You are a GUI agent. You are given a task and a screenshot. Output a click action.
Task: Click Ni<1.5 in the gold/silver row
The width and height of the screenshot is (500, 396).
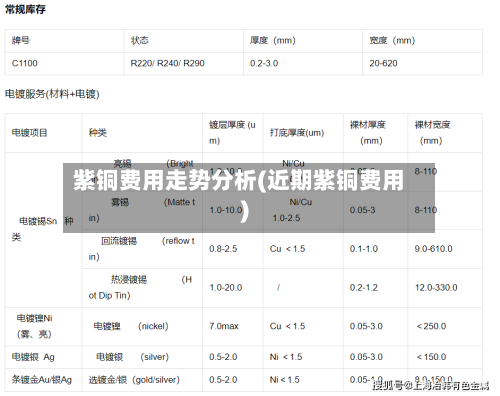285,380
